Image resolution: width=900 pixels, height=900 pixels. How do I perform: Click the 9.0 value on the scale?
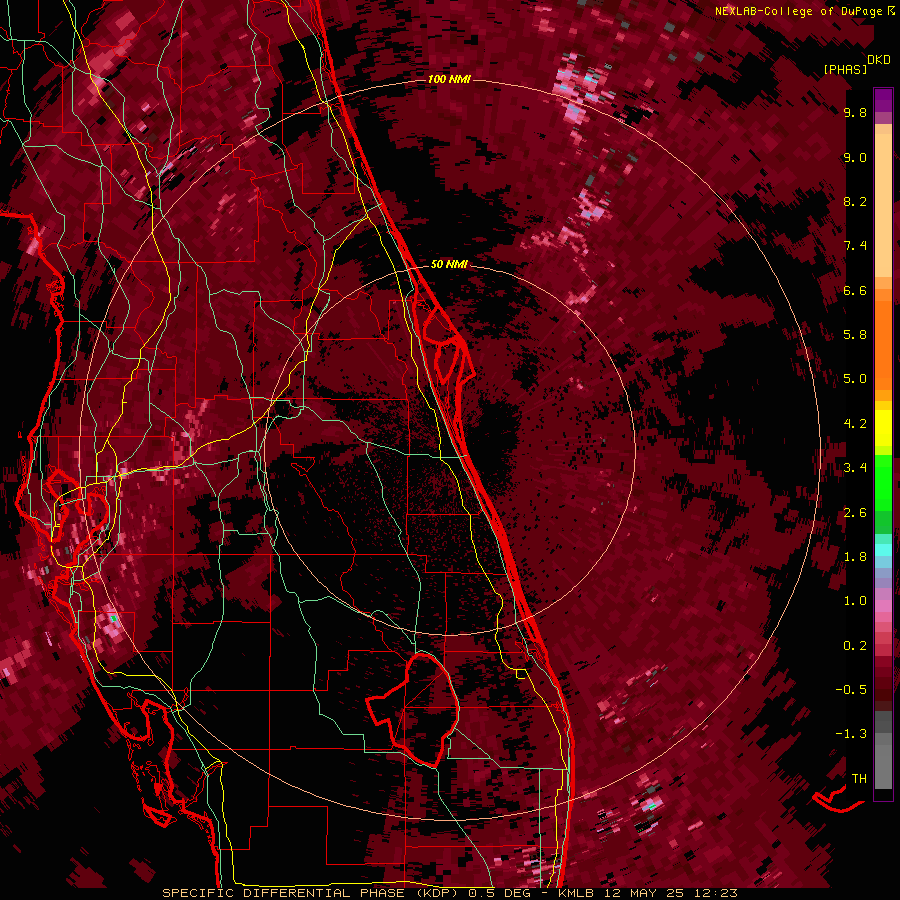[855, 157]
